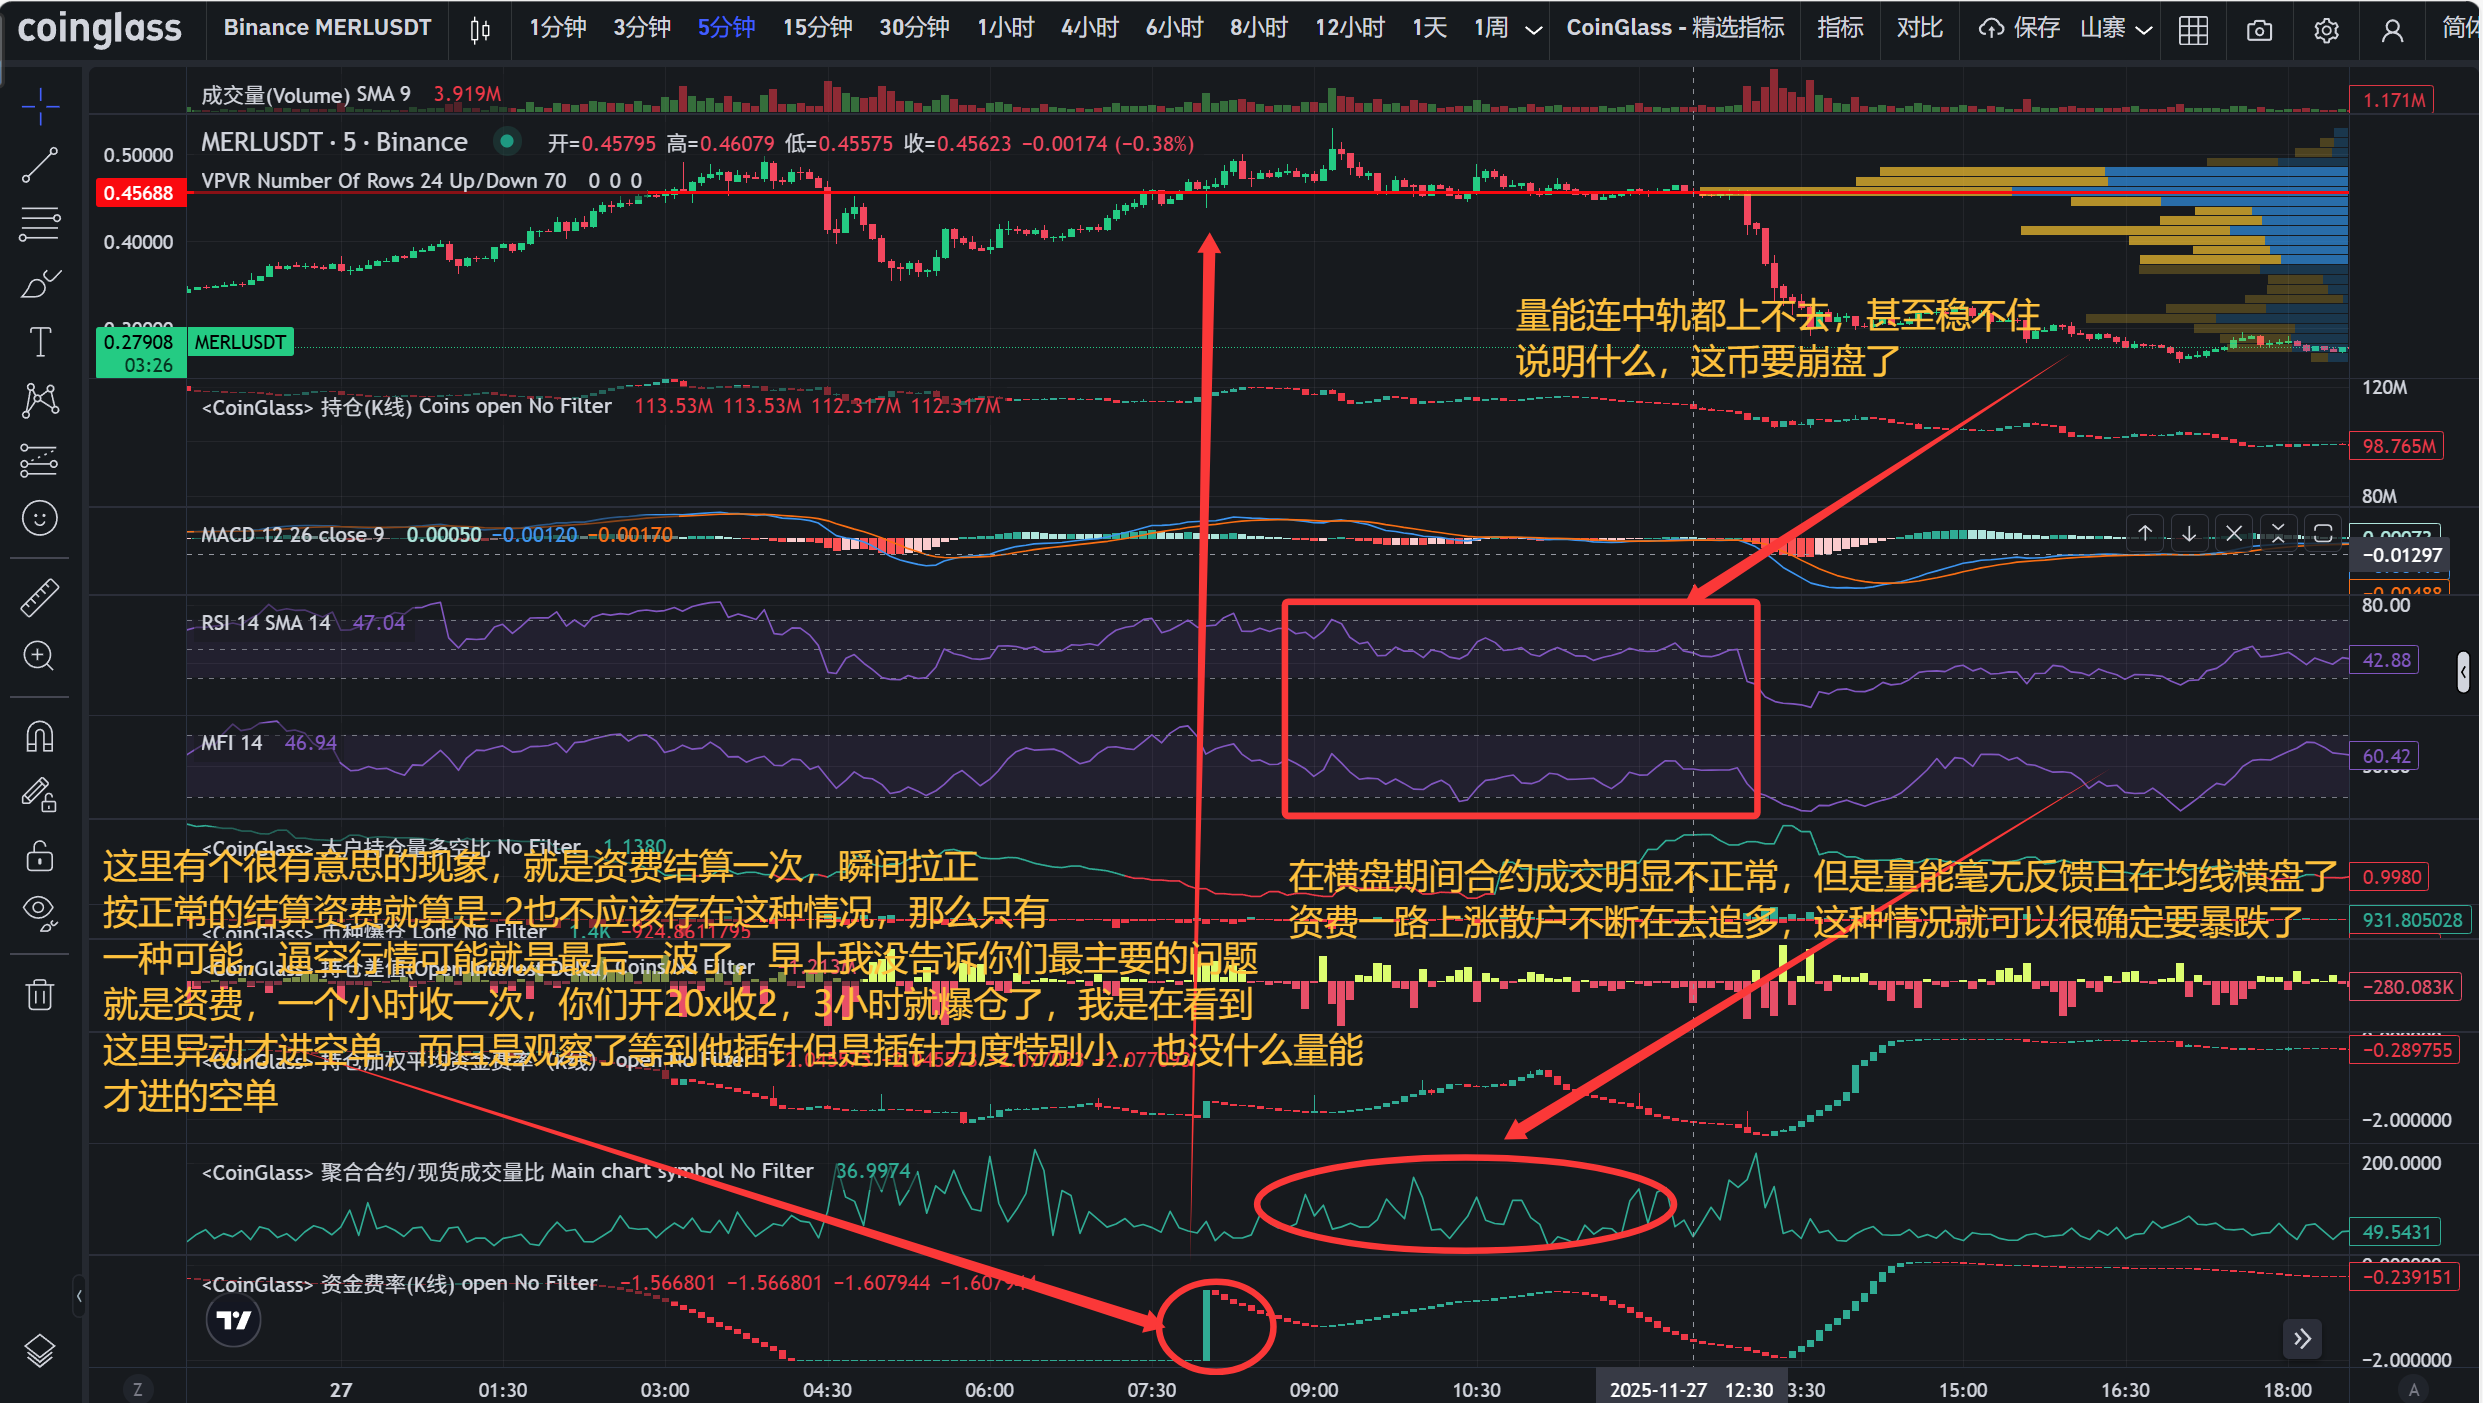Open the 山寨 layout dropdown
This screenshot has width=2483, height=1403.
click(x=2115, y=29)
